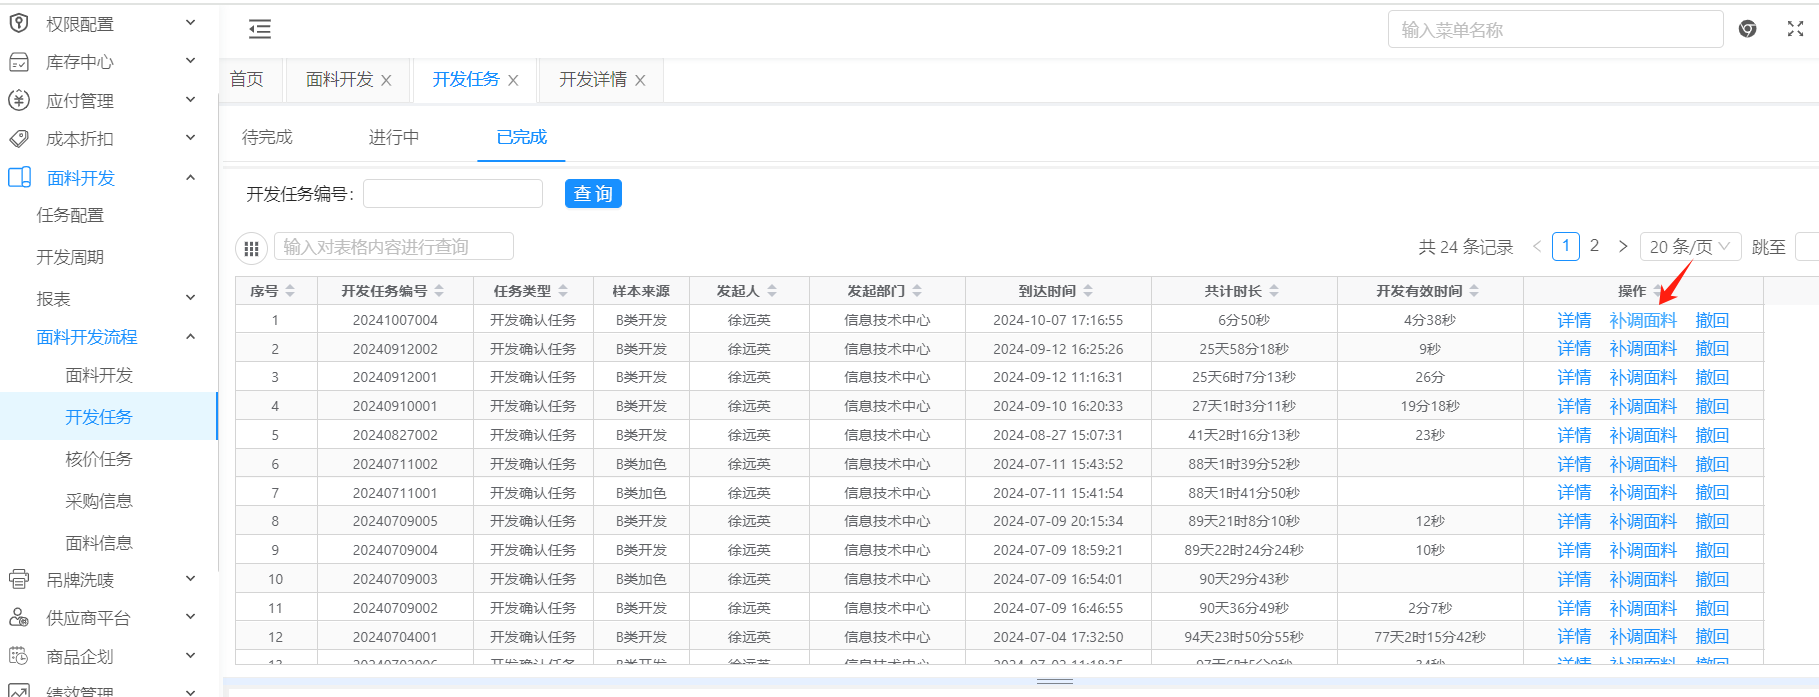Sort by 到达时间 column arrows
Image resolution: width=1819 pixels, height=697 pixels.
click(x=1088, y=291)
